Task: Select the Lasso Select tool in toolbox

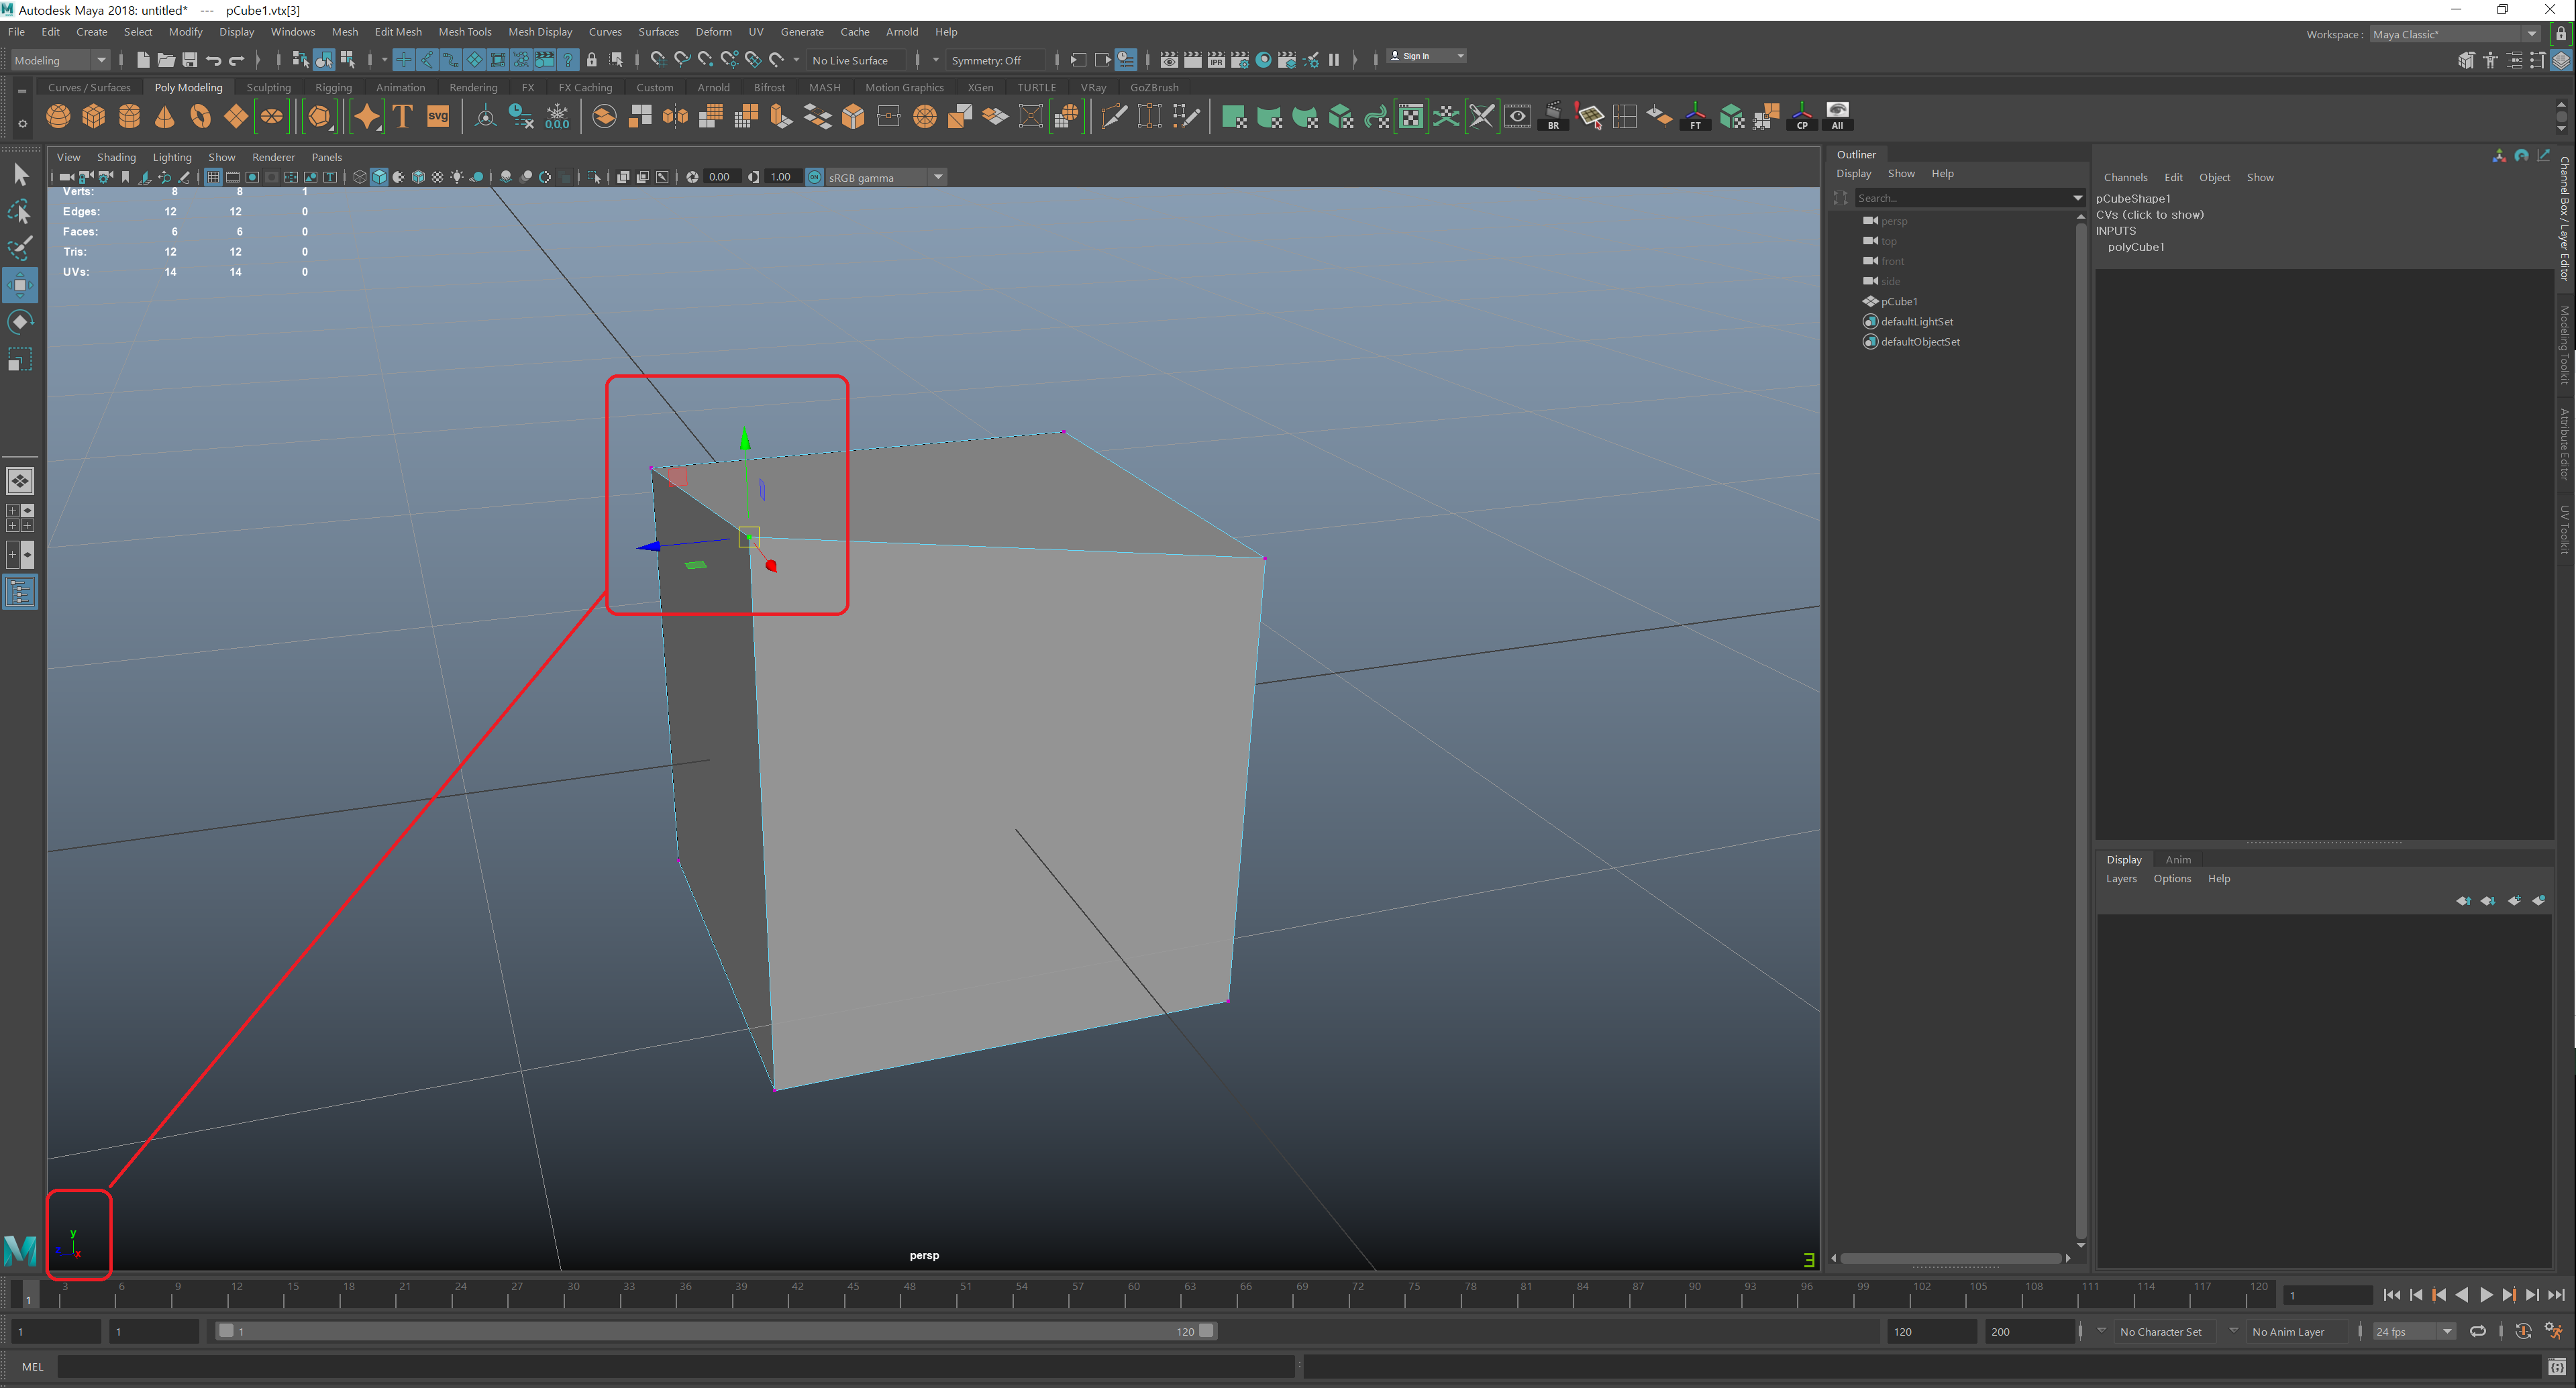Action: pos(20,212)
